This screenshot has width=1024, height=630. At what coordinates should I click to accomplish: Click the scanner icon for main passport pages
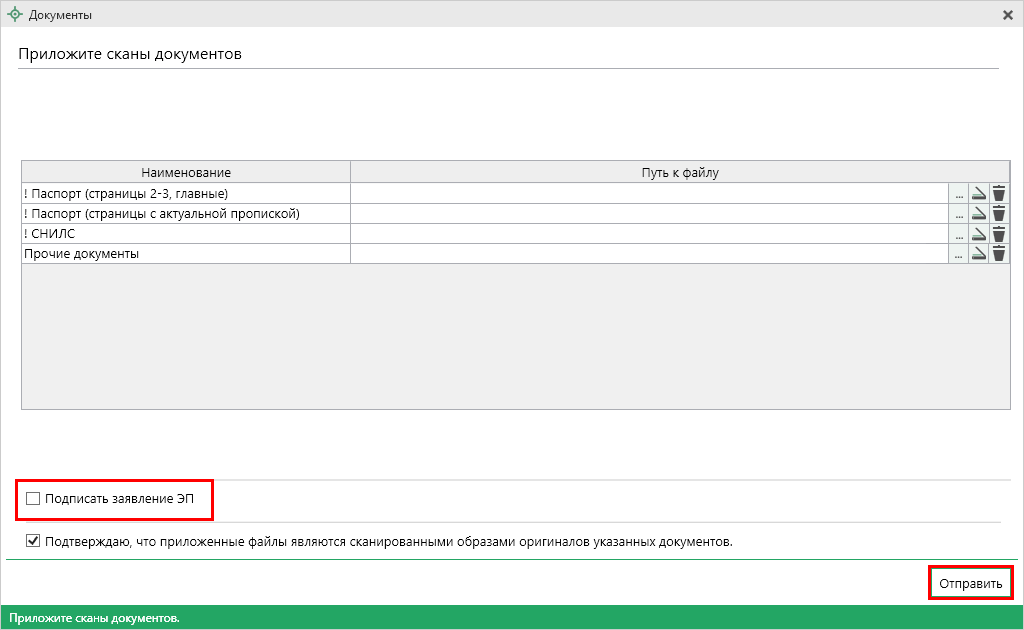pyautogui.click(x=979, y=194)
